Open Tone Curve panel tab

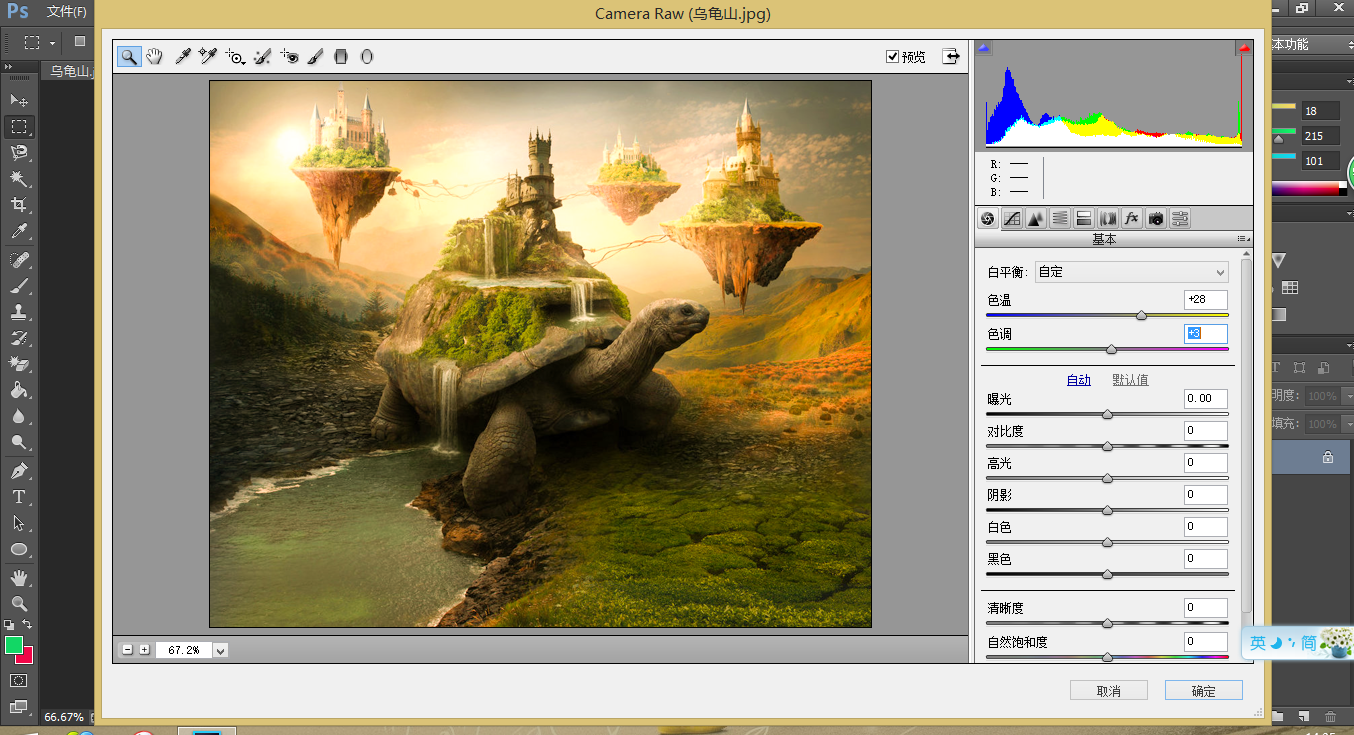(x=1012, y=219)
